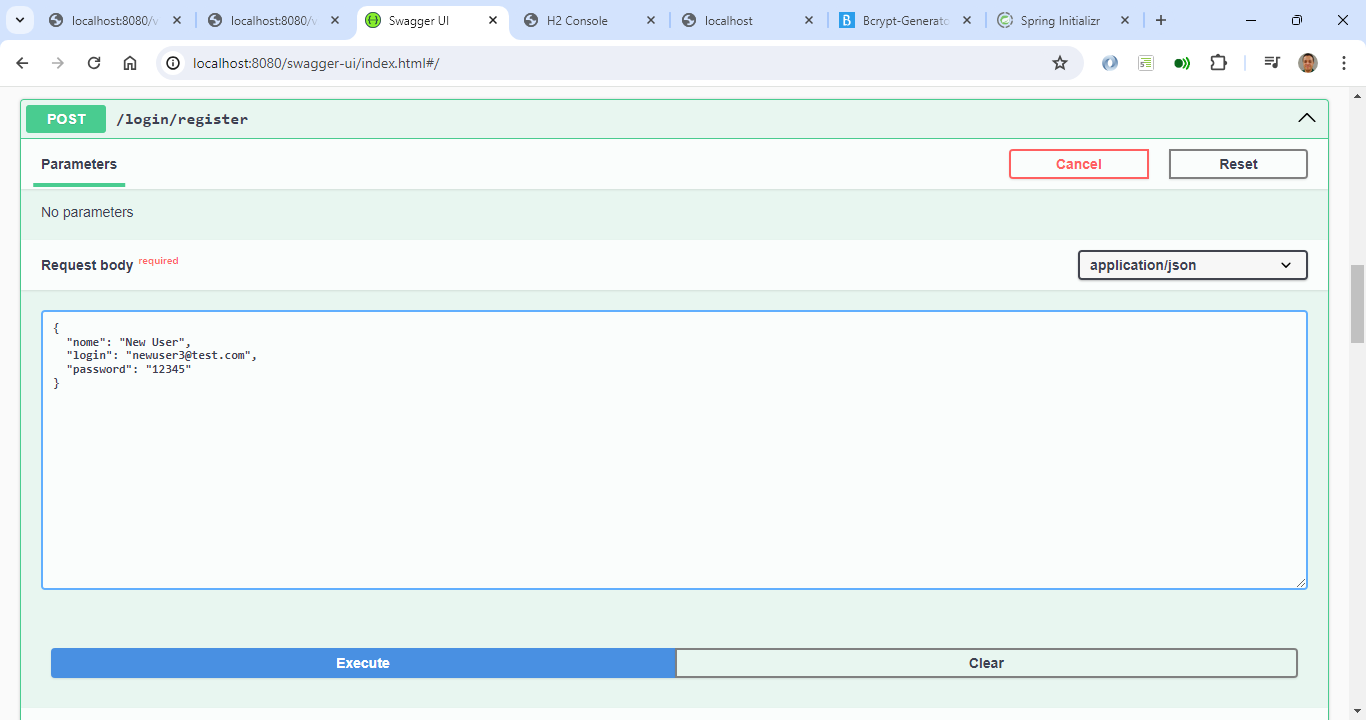Screen dimensions: 1366x720
Task: Close the Bcrypt-Generator tab
Action: click(967, 20)
